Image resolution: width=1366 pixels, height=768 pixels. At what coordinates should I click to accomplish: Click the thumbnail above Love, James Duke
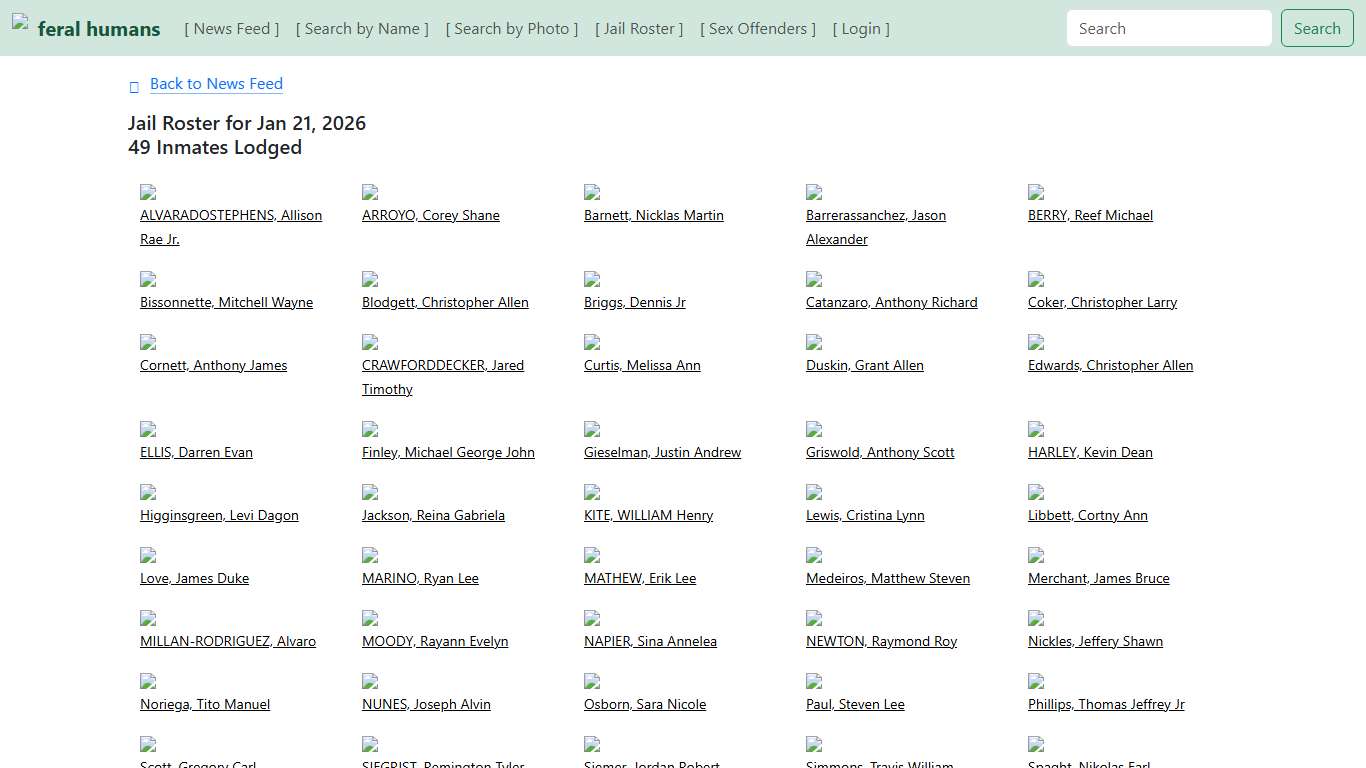click(x=148, y=555)
